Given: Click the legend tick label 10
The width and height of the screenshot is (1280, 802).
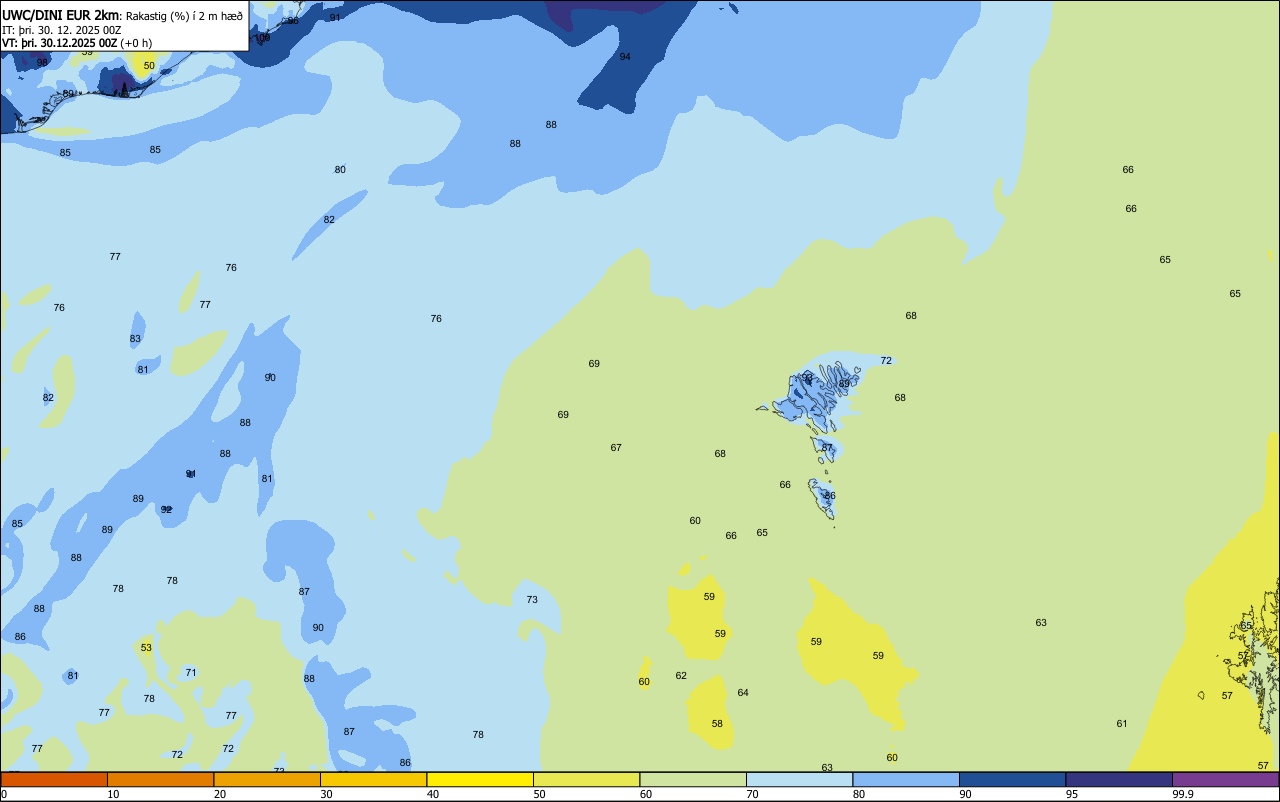Looking at the screenshot, I should coord(113,794).
